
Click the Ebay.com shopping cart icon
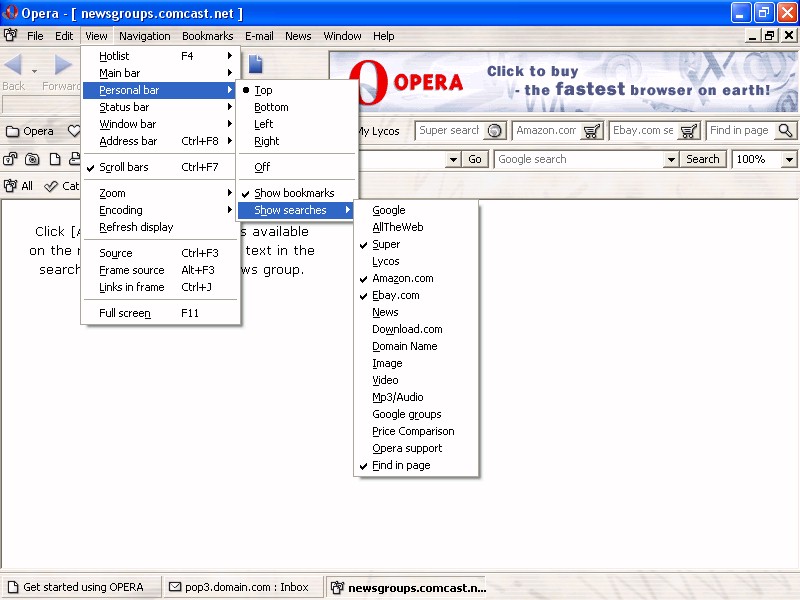pyautogui.click(x=689, y=131)
